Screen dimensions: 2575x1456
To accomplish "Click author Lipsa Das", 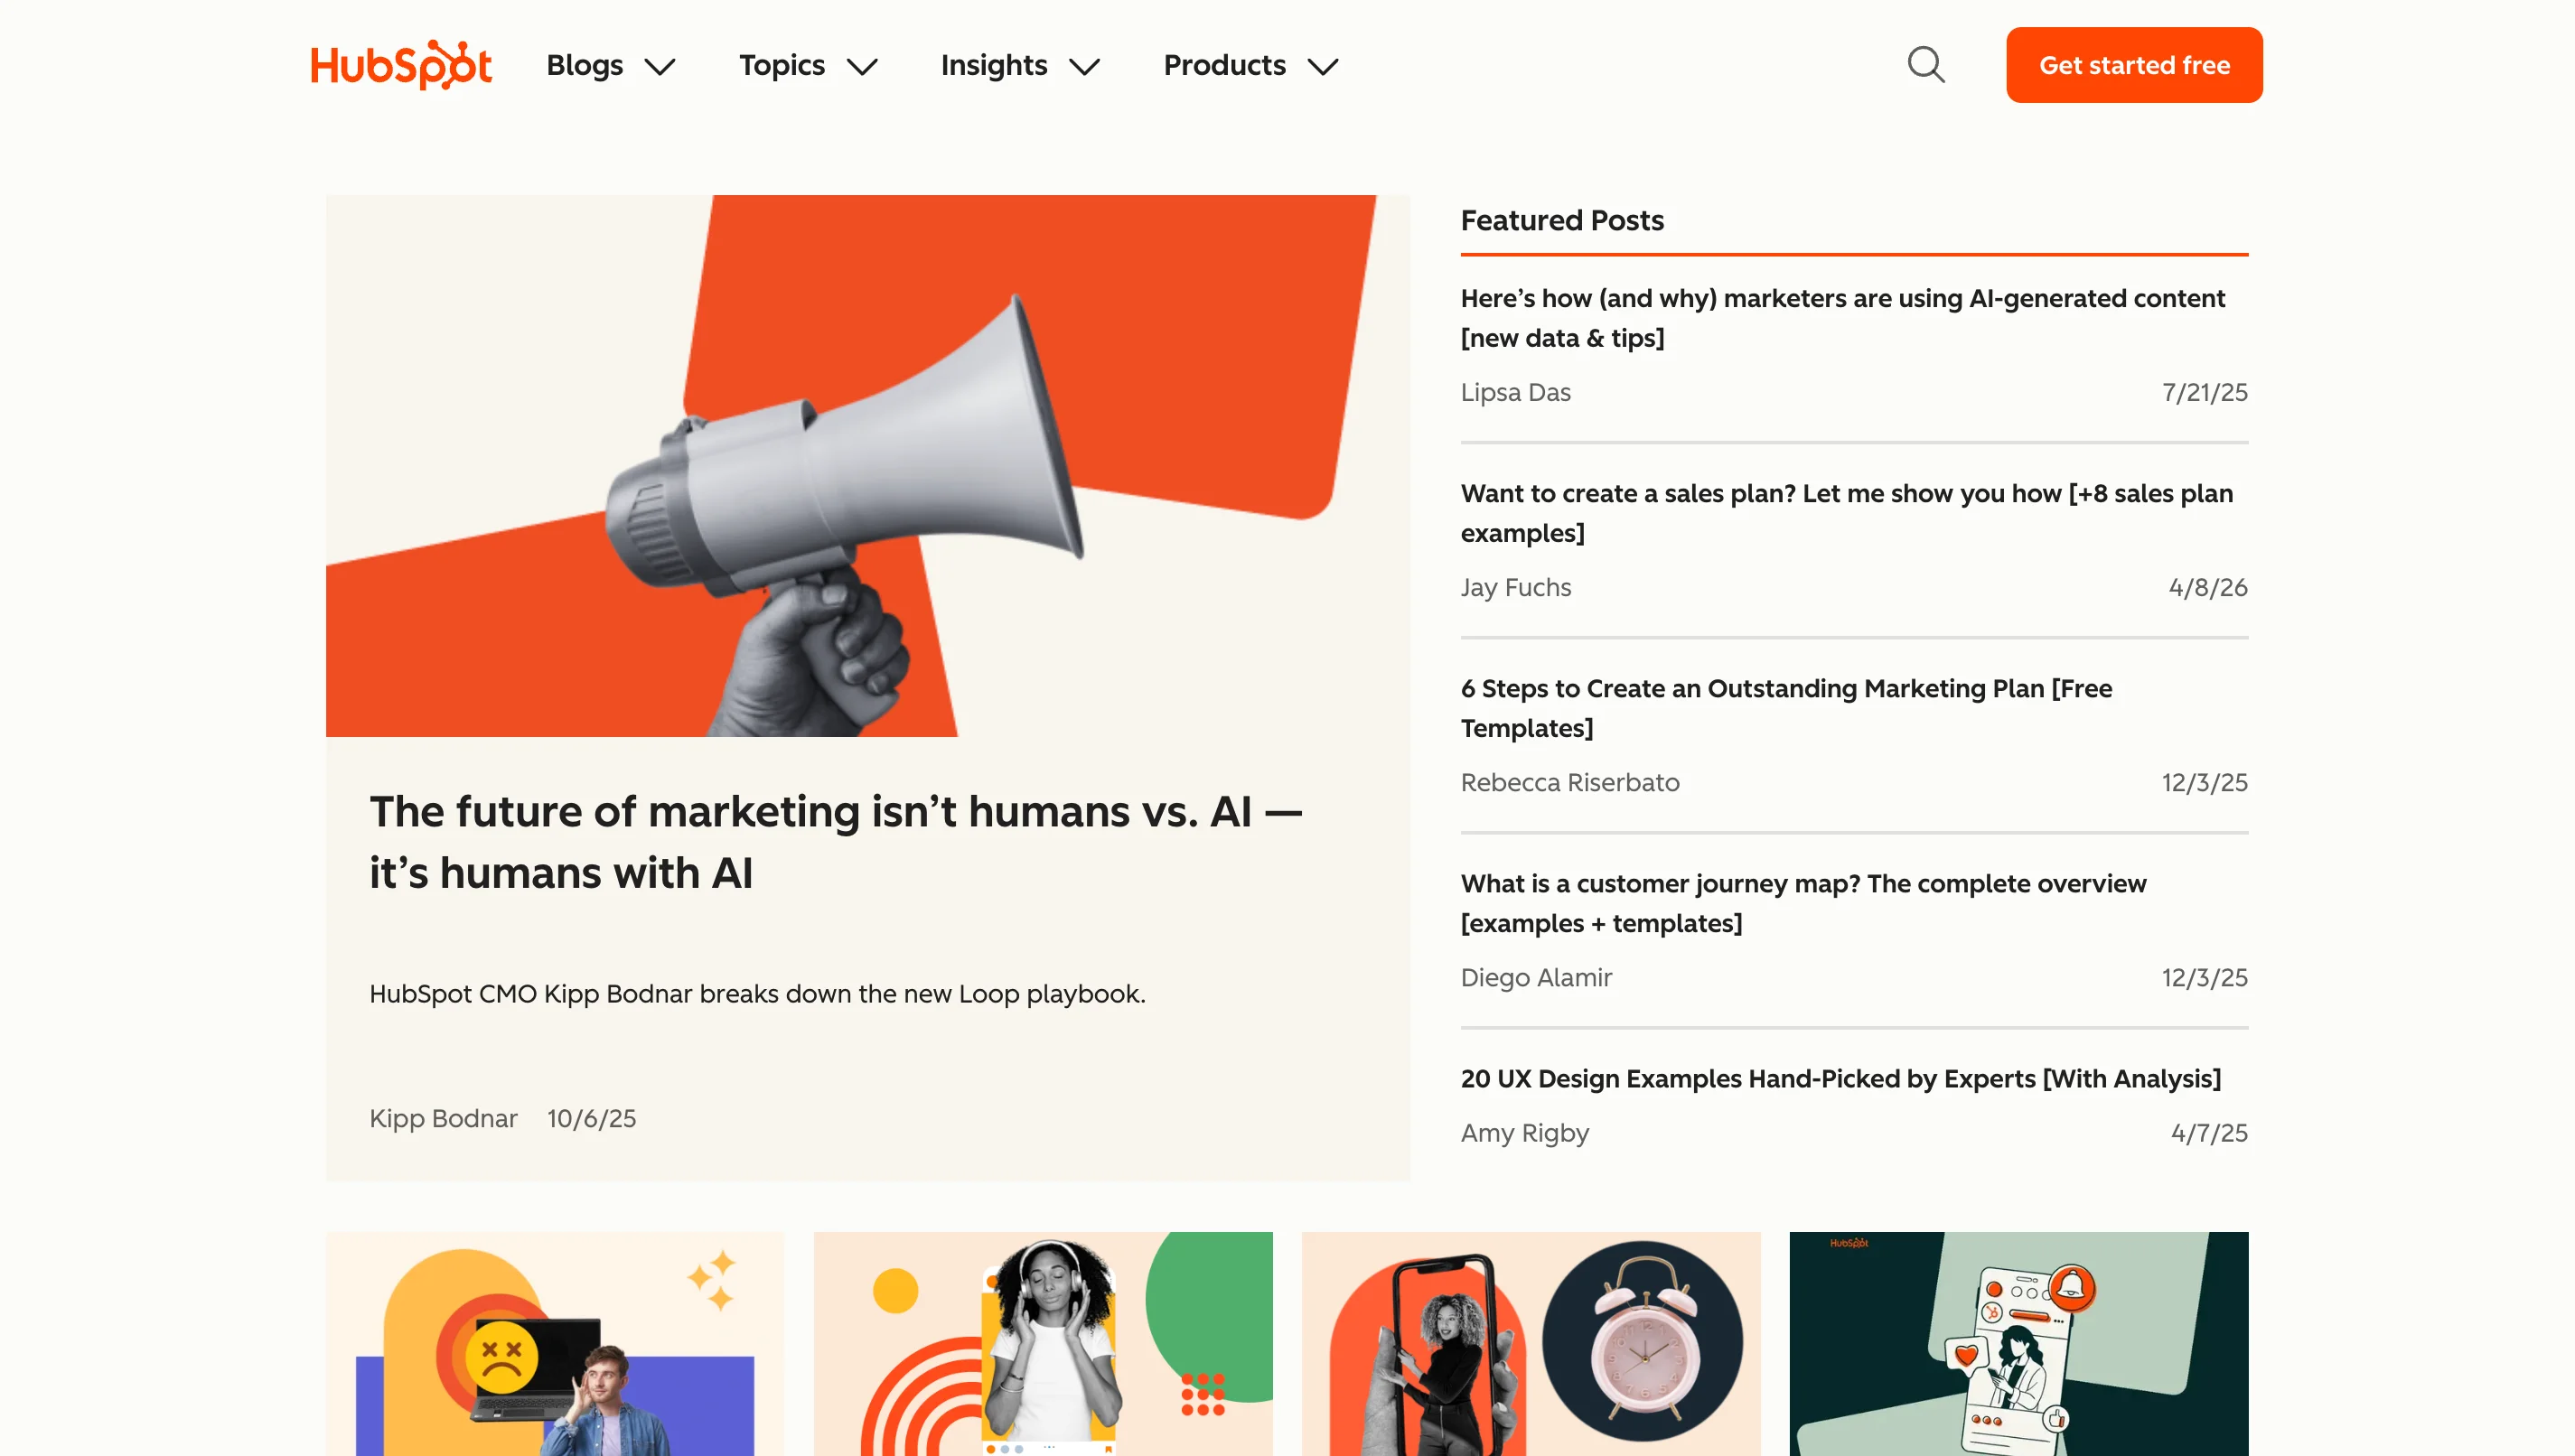I will [x=1515, y=392].
